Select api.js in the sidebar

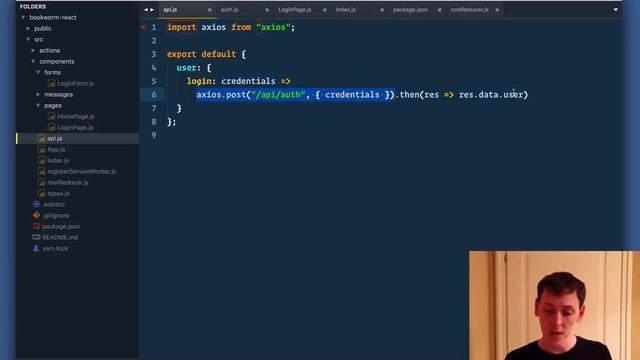pos(54,138)
